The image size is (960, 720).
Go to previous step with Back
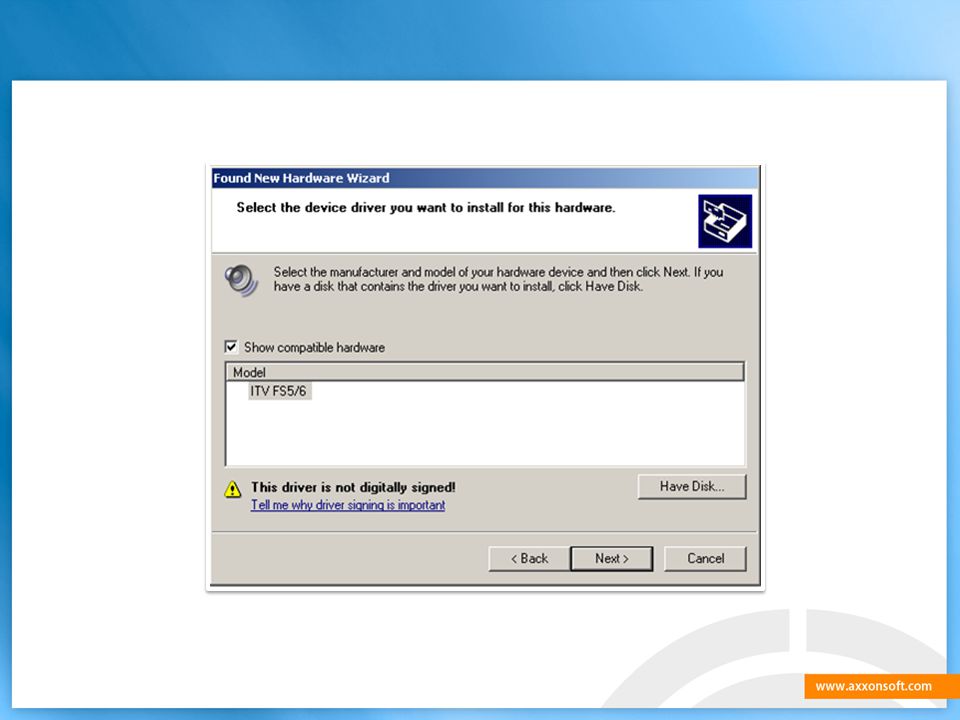(529, 558)
